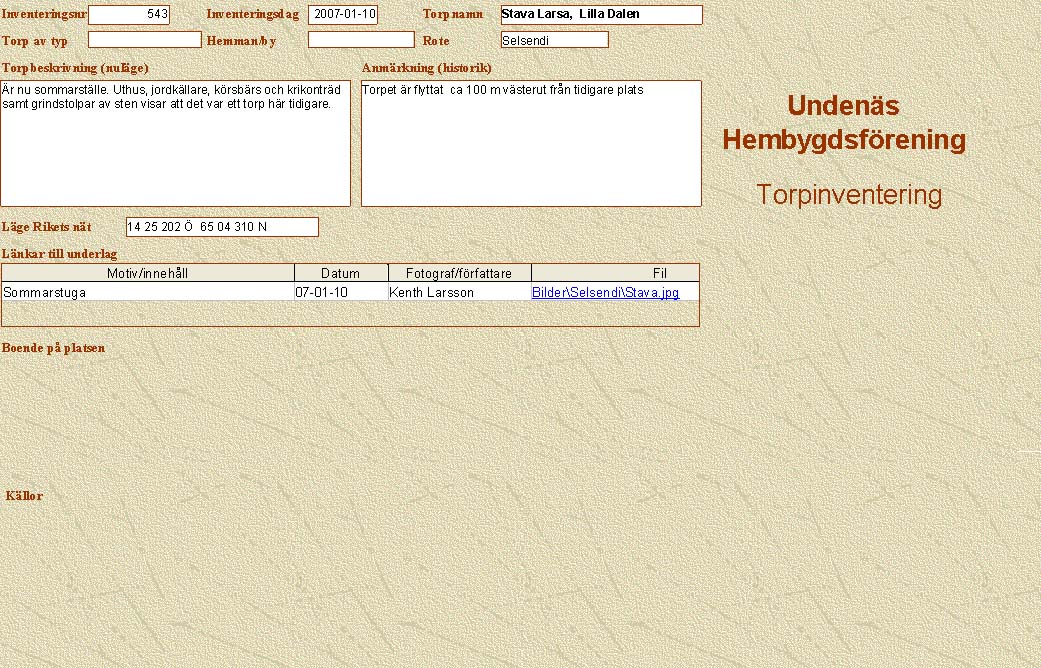Click the Torpnamn field with Stava Larsa

click(601, 15)
